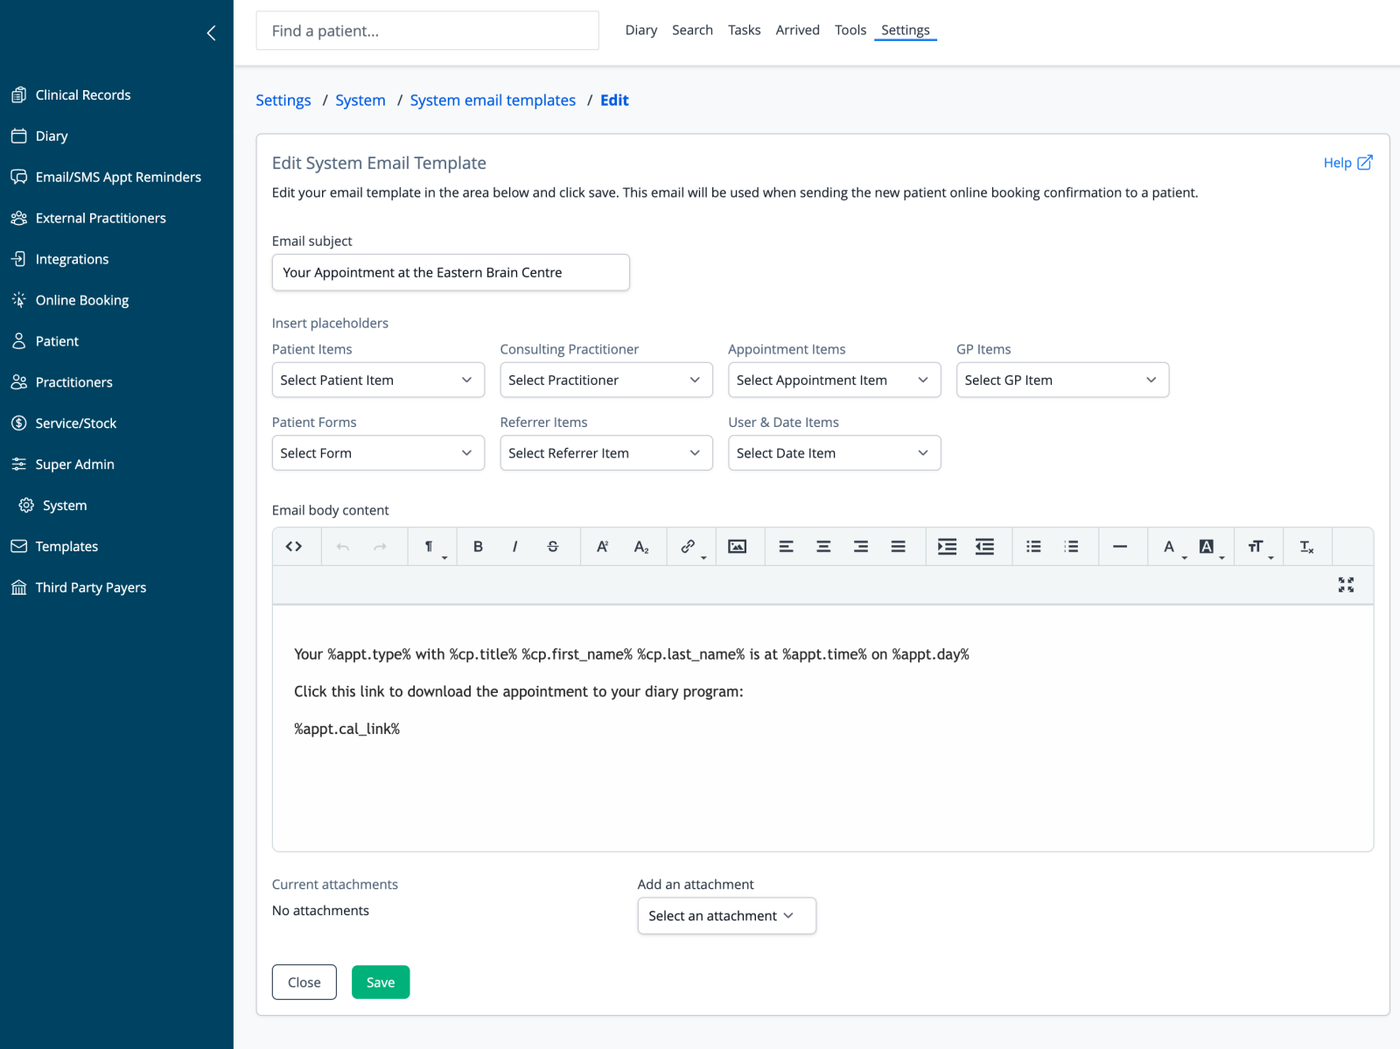Open the Arrived tab
Image resolution: width=1400 pixels, height=1049 pixels.
click(x=797, y=30)
